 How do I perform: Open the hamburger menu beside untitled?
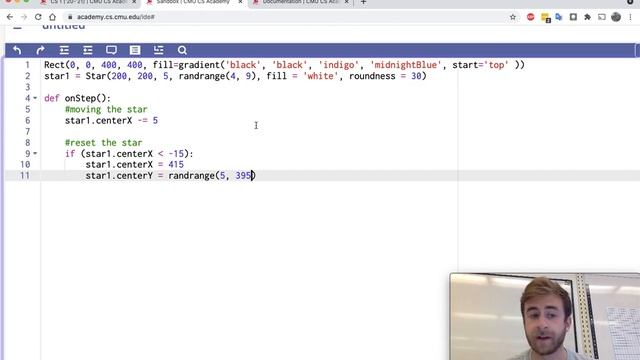pos(17,28)
